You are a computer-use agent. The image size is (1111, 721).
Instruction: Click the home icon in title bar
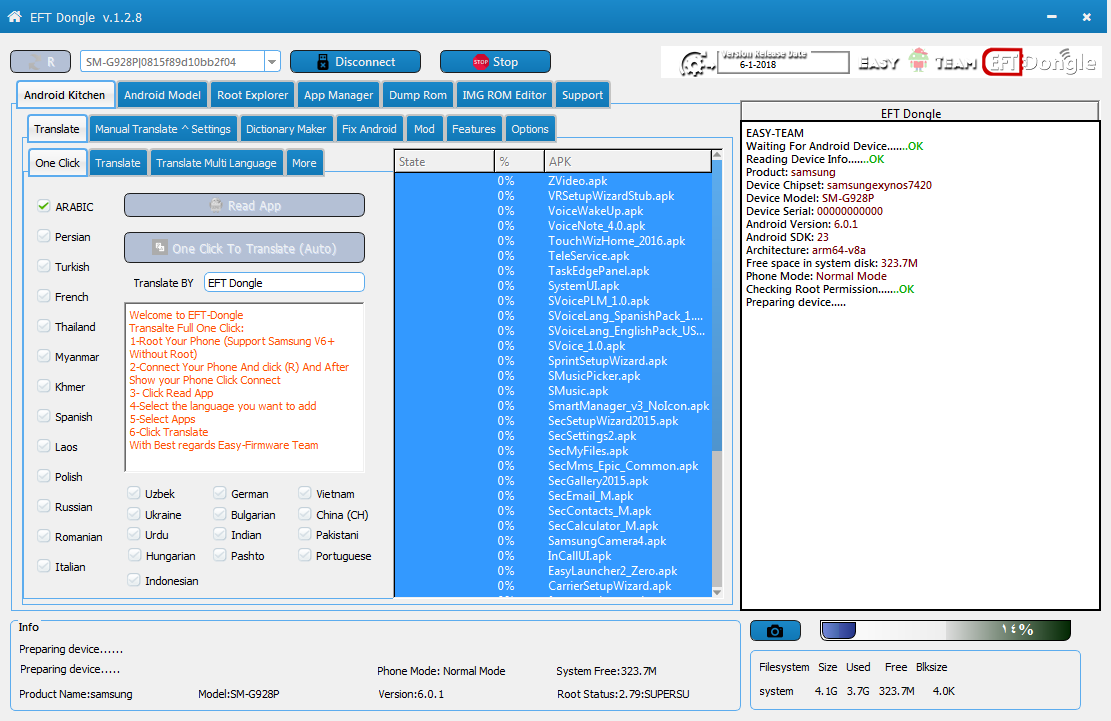(14, 16)
